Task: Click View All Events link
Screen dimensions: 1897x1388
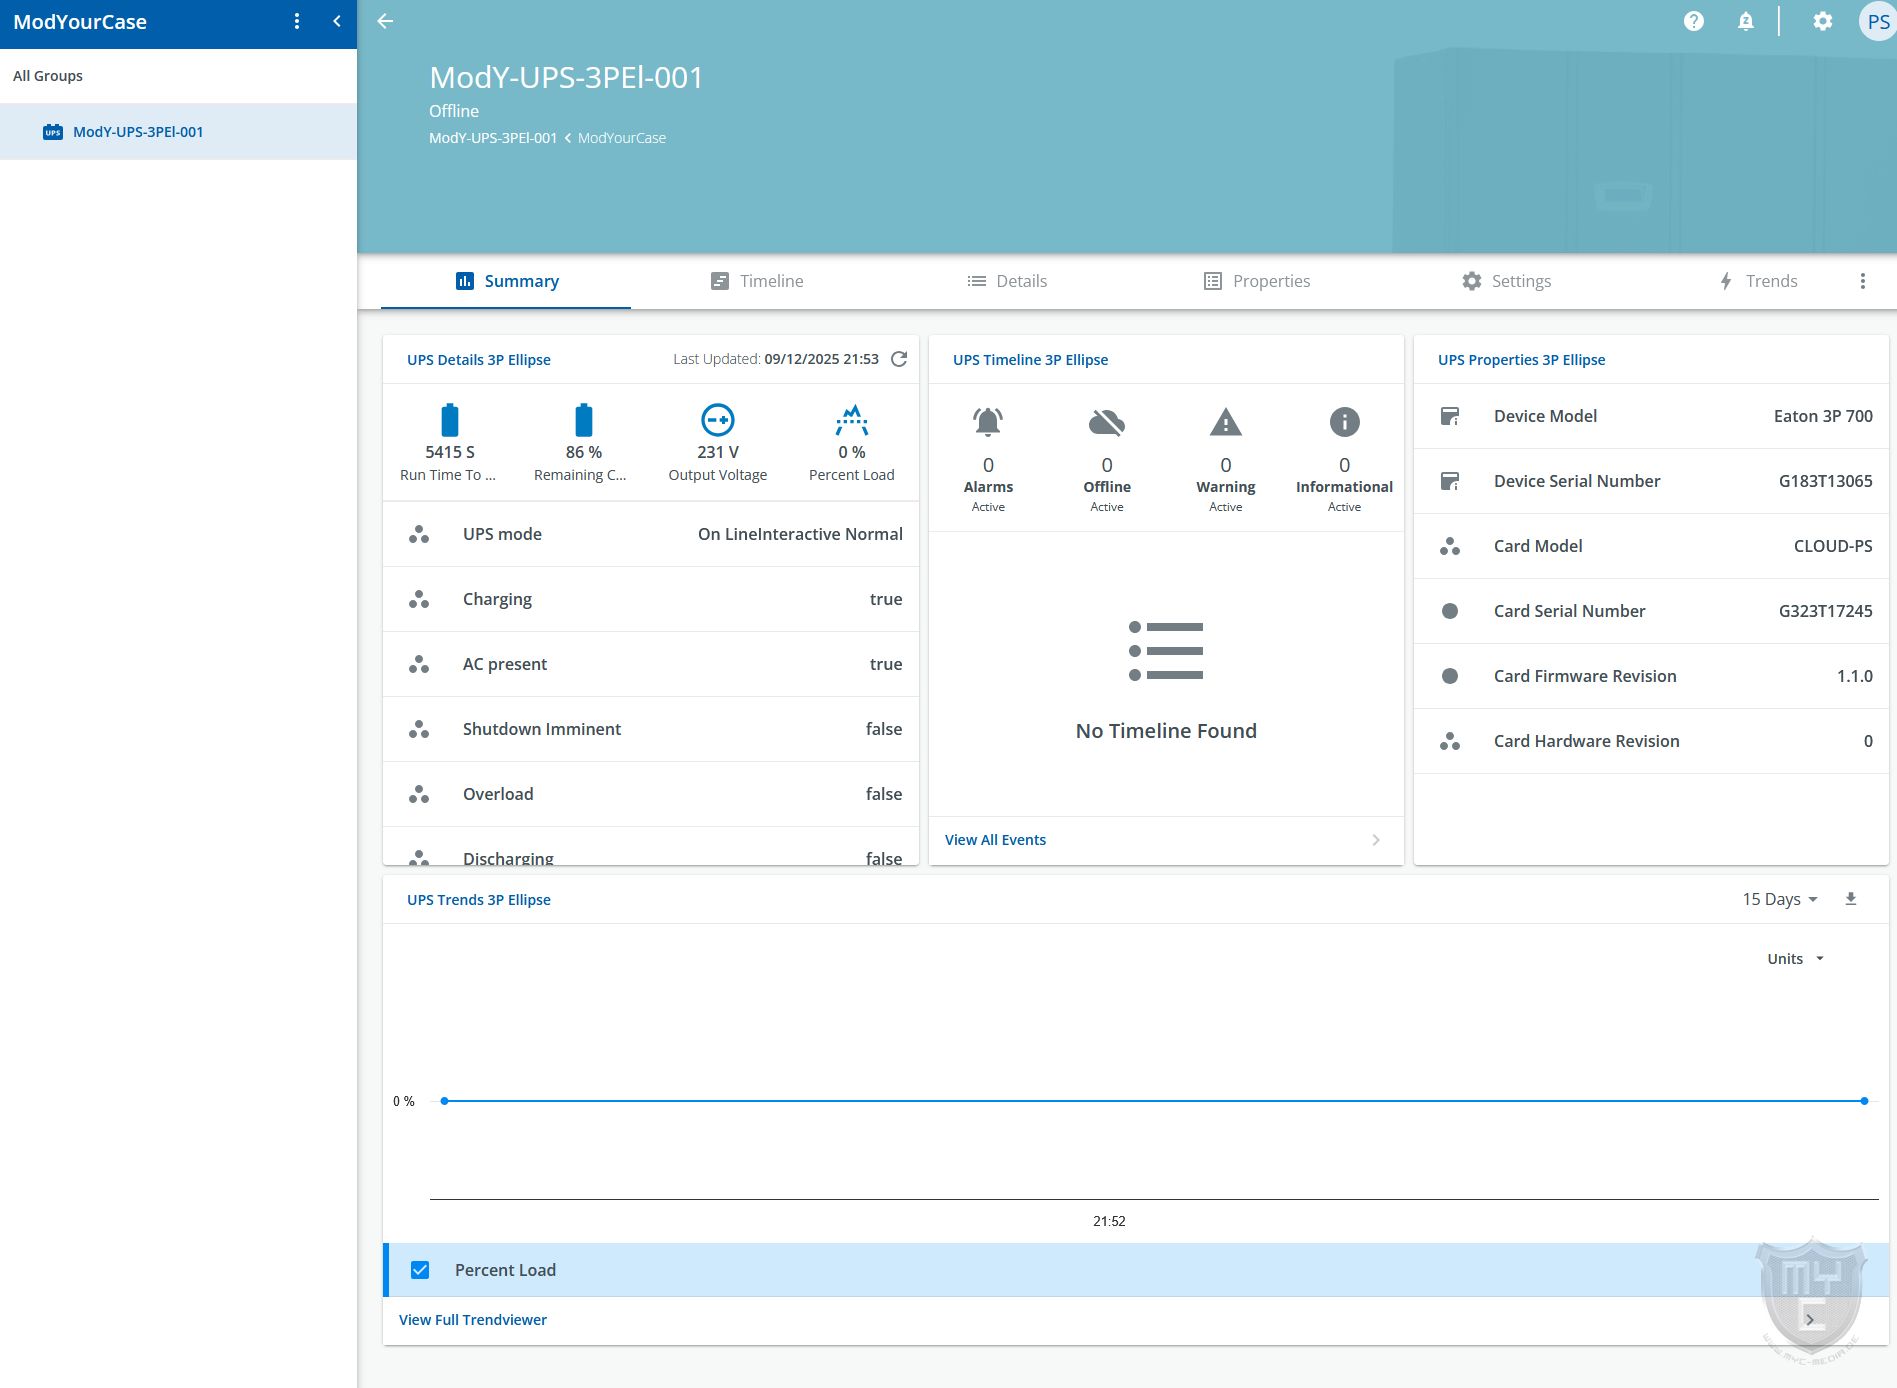Action: 995,840
